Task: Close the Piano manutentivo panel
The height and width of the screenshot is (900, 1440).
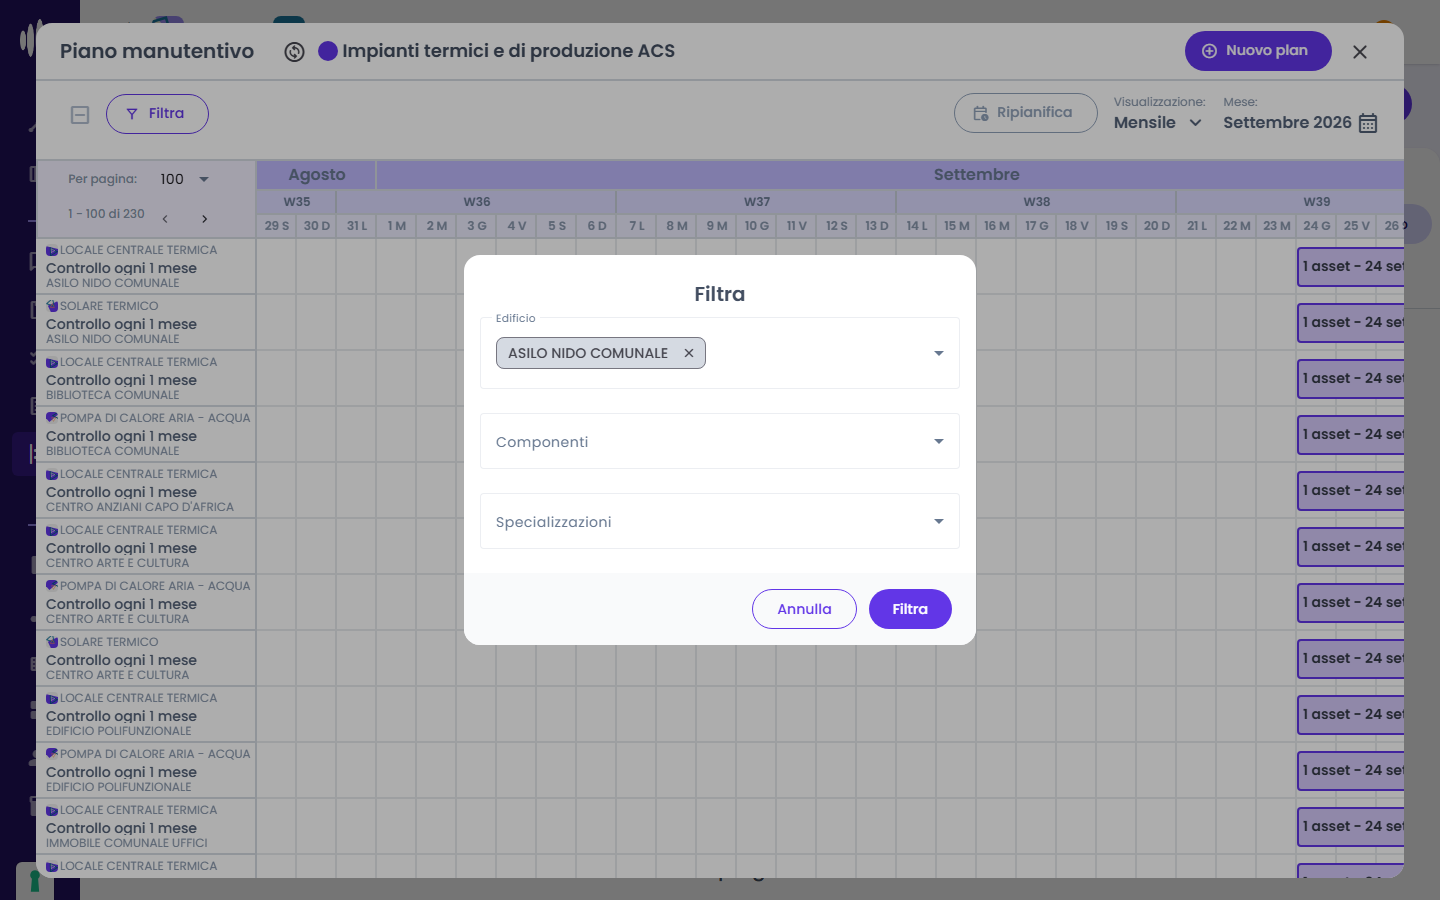Action: click(1360, 52)
